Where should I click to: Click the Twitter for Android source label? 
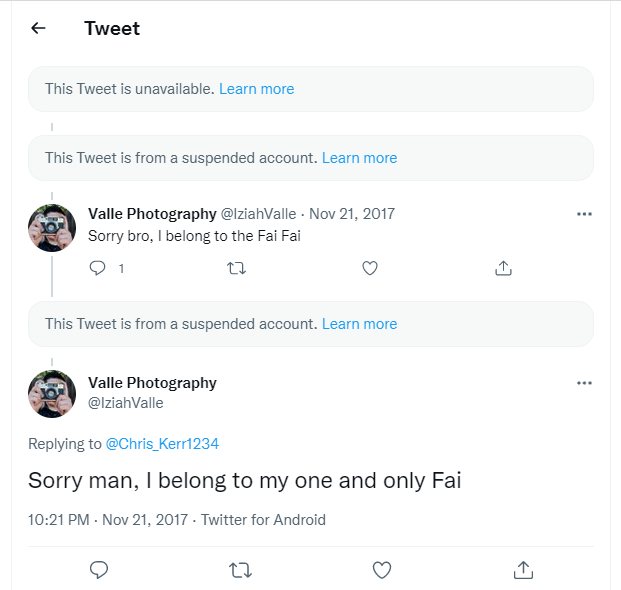pos(263,520)
